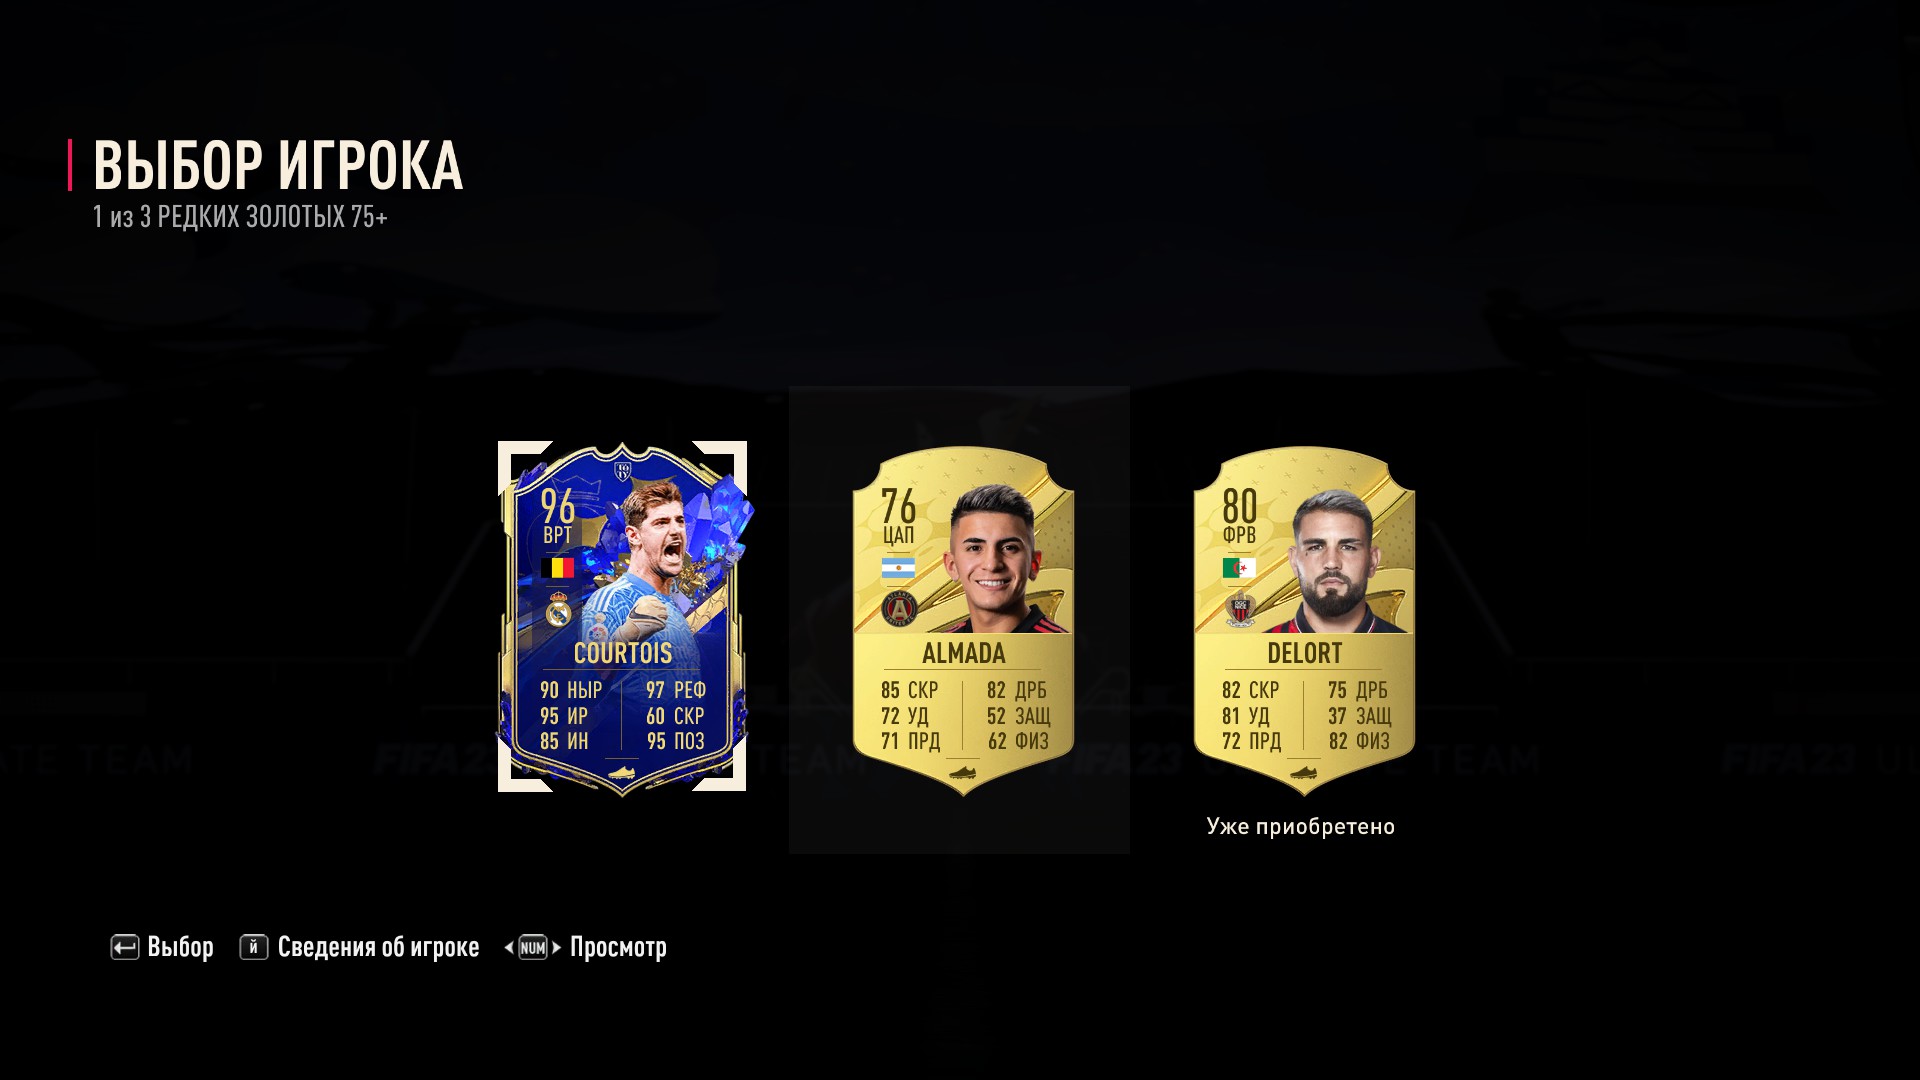Click the Algeria flag on Delort card

point(1239,569)
